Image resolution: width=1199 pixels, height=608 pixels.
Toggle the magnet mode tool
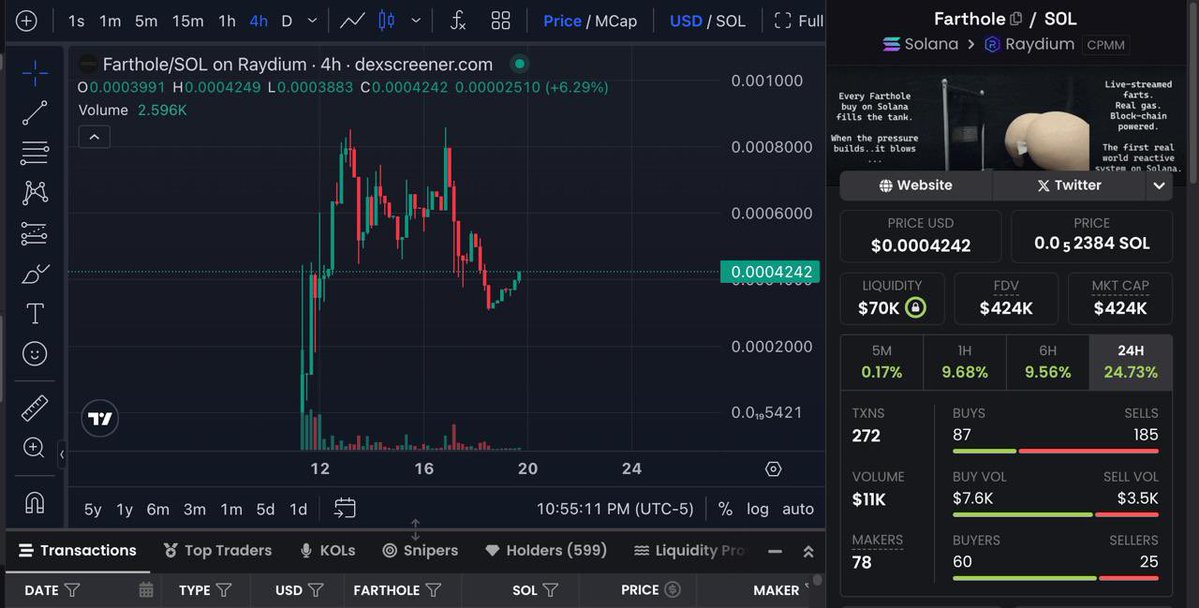pyautogui.click(x=34, y=502)
